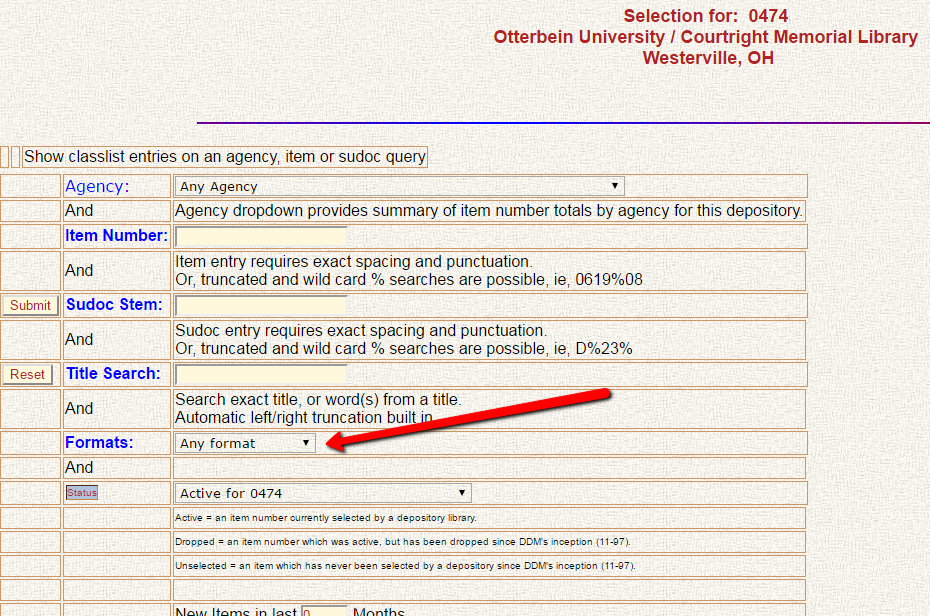Click the 'Westerville, OH' text
The width and height of the screenshot is (930, 616).
click(708, 58)
